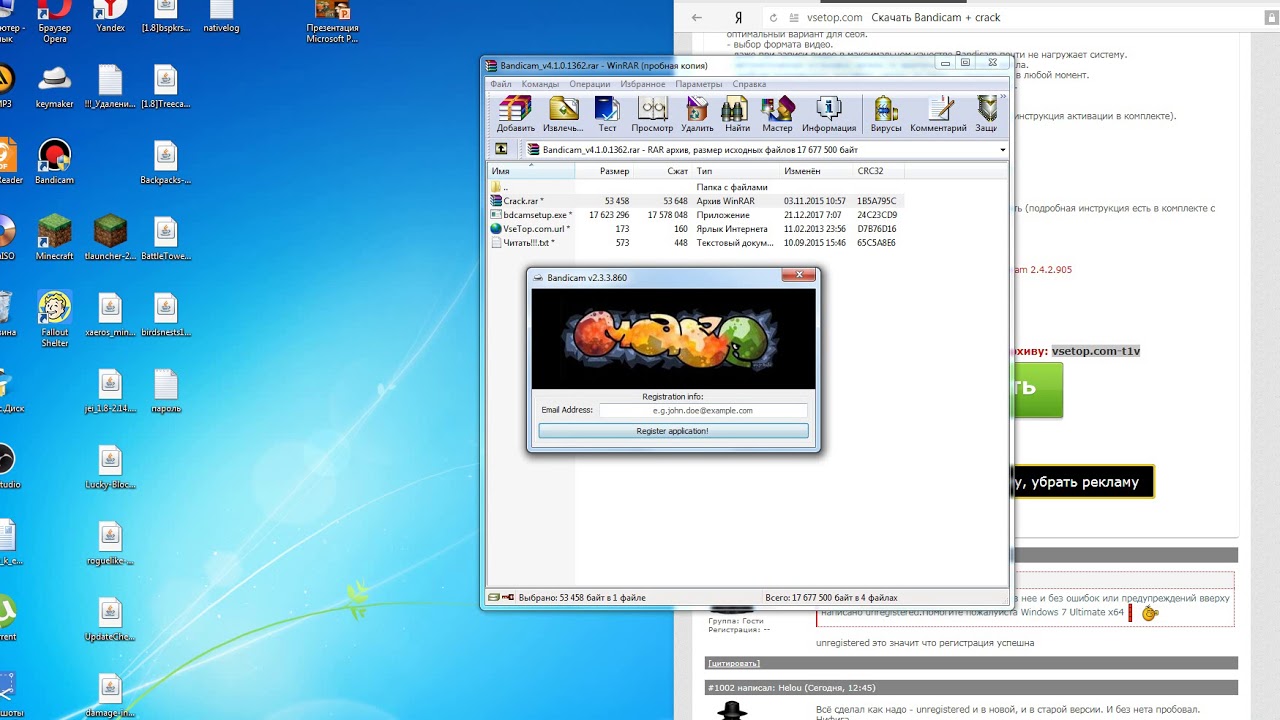Select the Backpacks jar file on desktop
This screenshot has width=1280, height=720.
point(166,162)
